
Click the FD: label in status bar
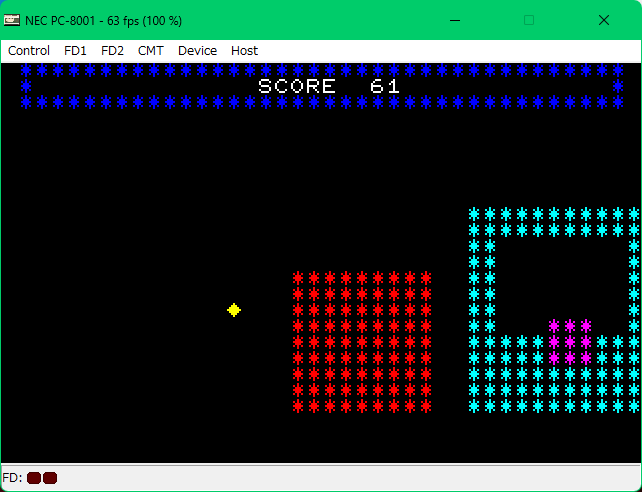click(x=13, y=478)
